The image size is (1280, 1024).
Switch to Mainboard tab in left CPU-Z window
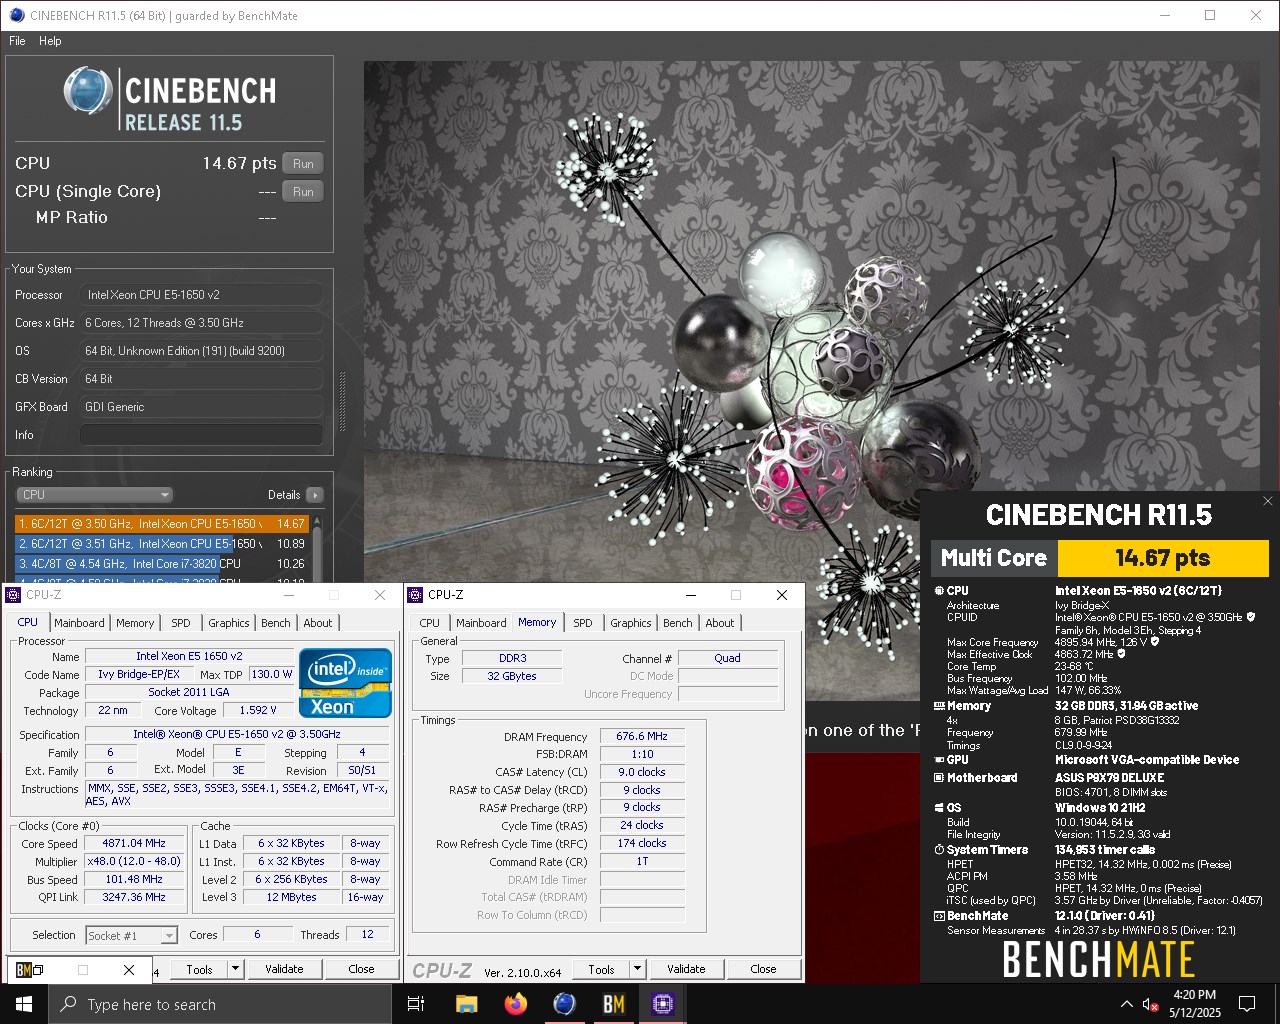(x=79, y=623)
